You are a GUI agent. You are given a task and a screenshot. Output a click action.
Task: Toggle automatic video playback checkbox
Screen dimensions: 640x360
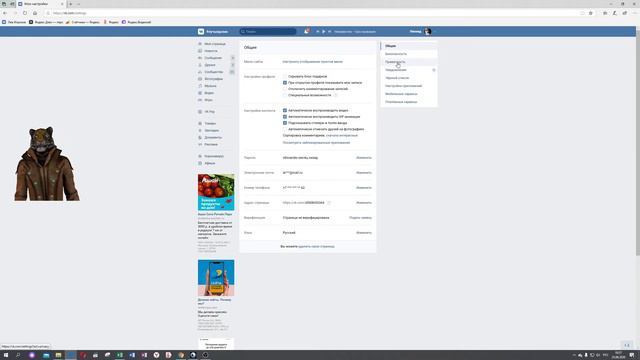[x=285, y=110]
